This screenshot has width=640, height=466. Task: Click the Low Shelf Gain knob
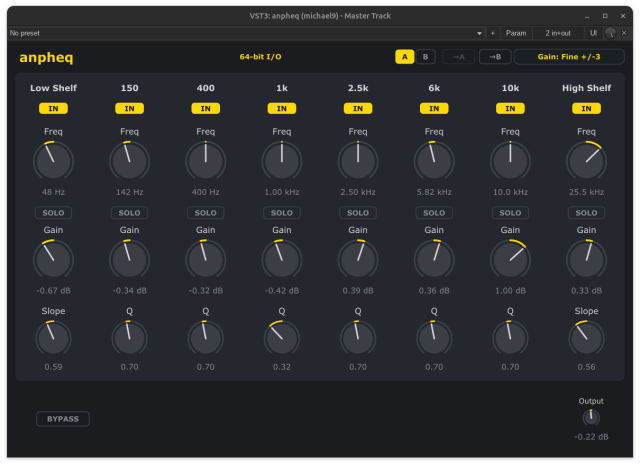53,260
